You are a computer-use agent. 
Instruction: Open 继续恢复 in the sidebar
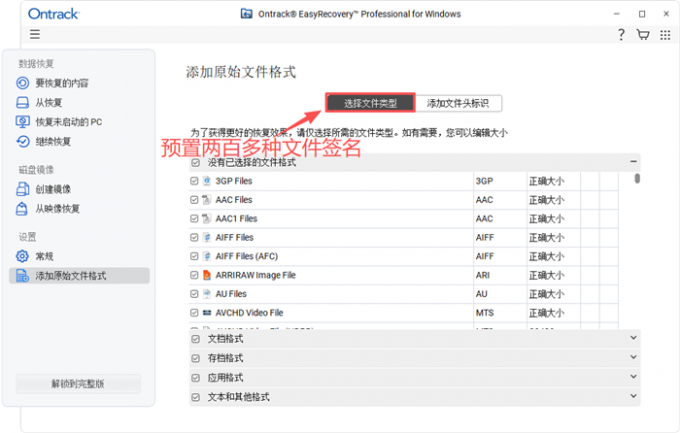tap(53, 141)
